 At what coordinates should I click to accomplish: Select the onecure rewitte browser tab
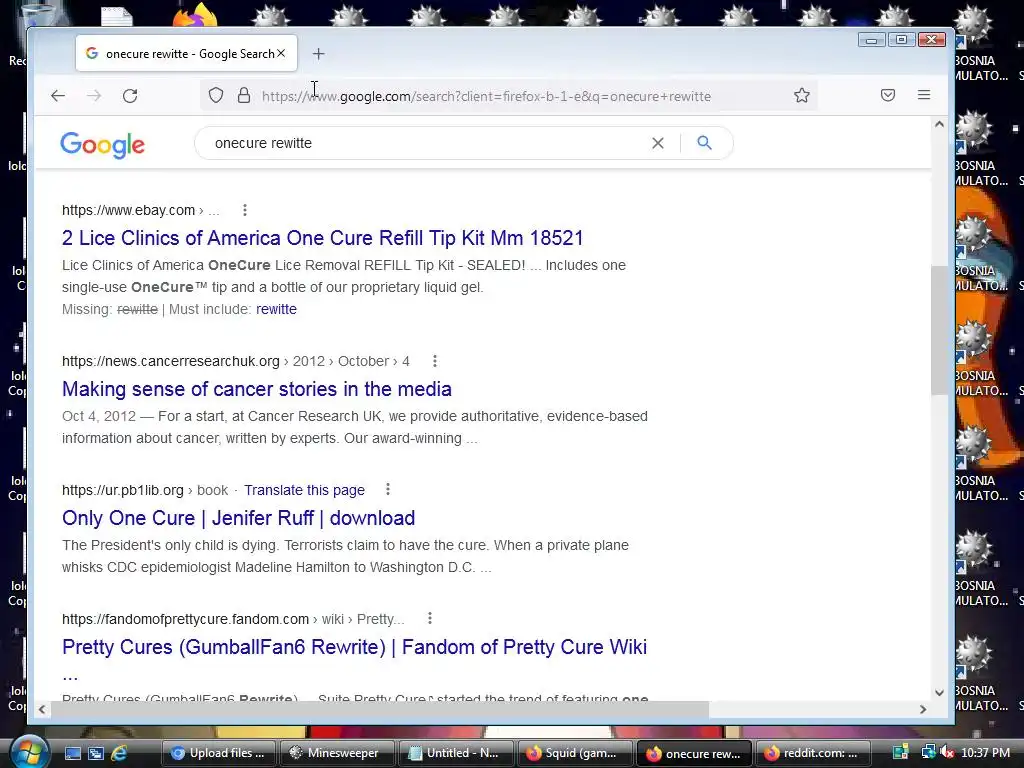coord(187,54)
